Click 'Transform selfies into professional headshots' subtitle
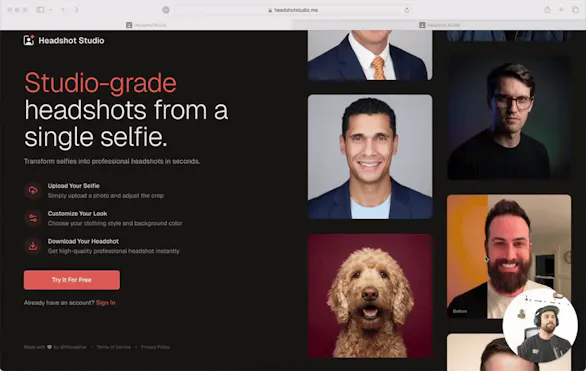 click(112, 161)
